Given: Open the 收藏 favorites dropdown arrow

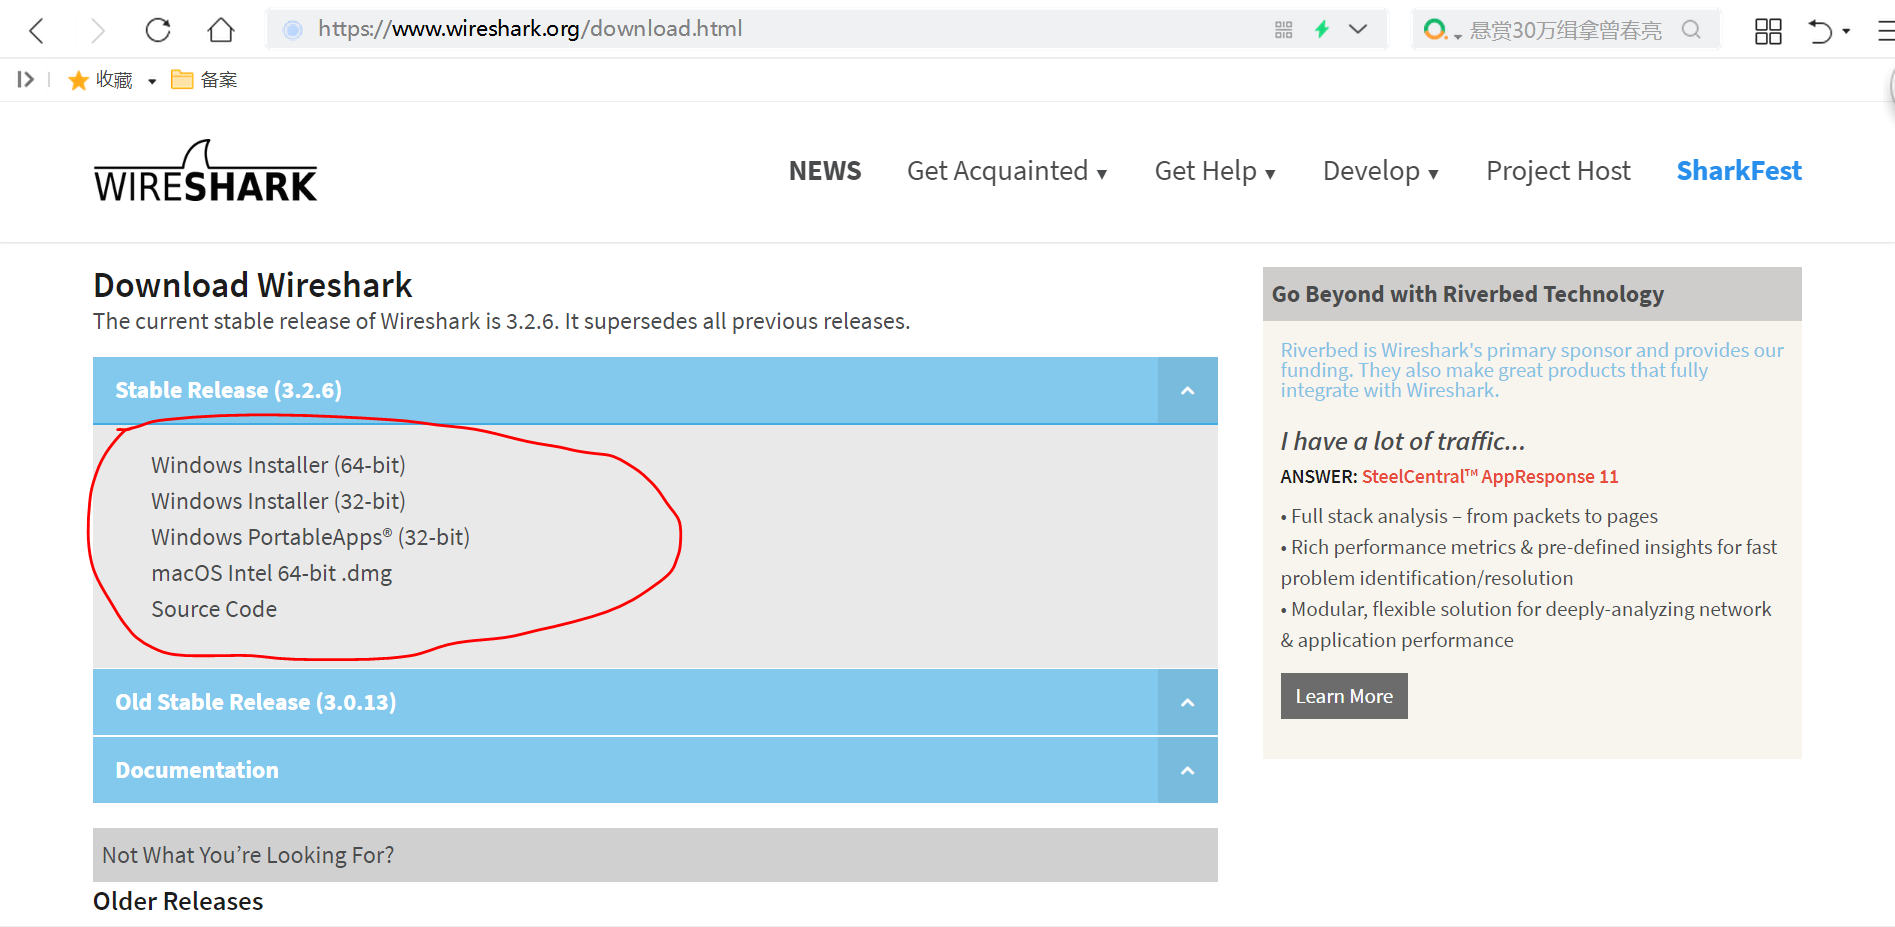Looking at the screenshot, I should click(152, 81).
